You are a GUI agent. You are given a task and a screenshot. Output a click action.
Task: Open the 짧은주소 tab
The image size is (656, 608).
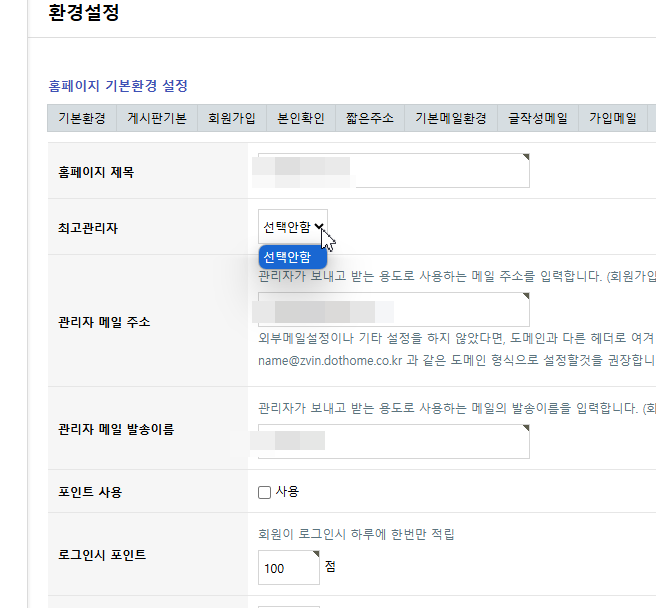coord(370,118)
